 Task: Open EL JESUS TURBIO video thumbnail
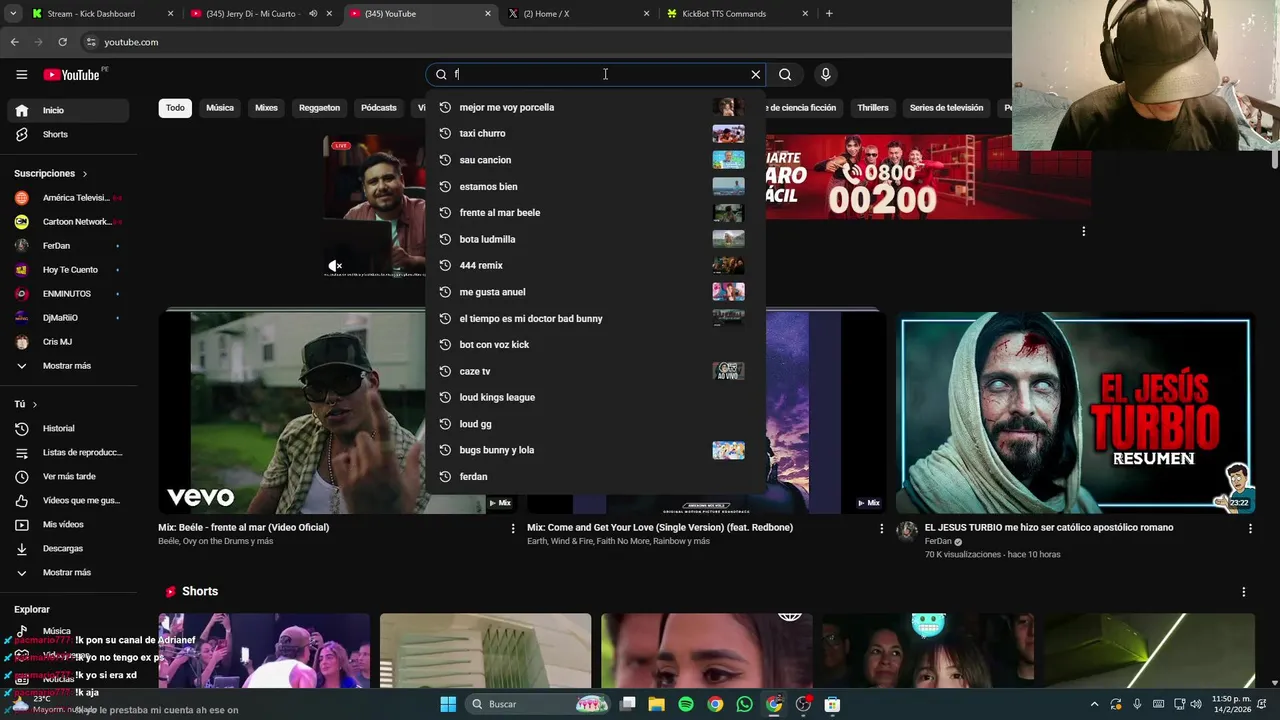[1075, 413]
